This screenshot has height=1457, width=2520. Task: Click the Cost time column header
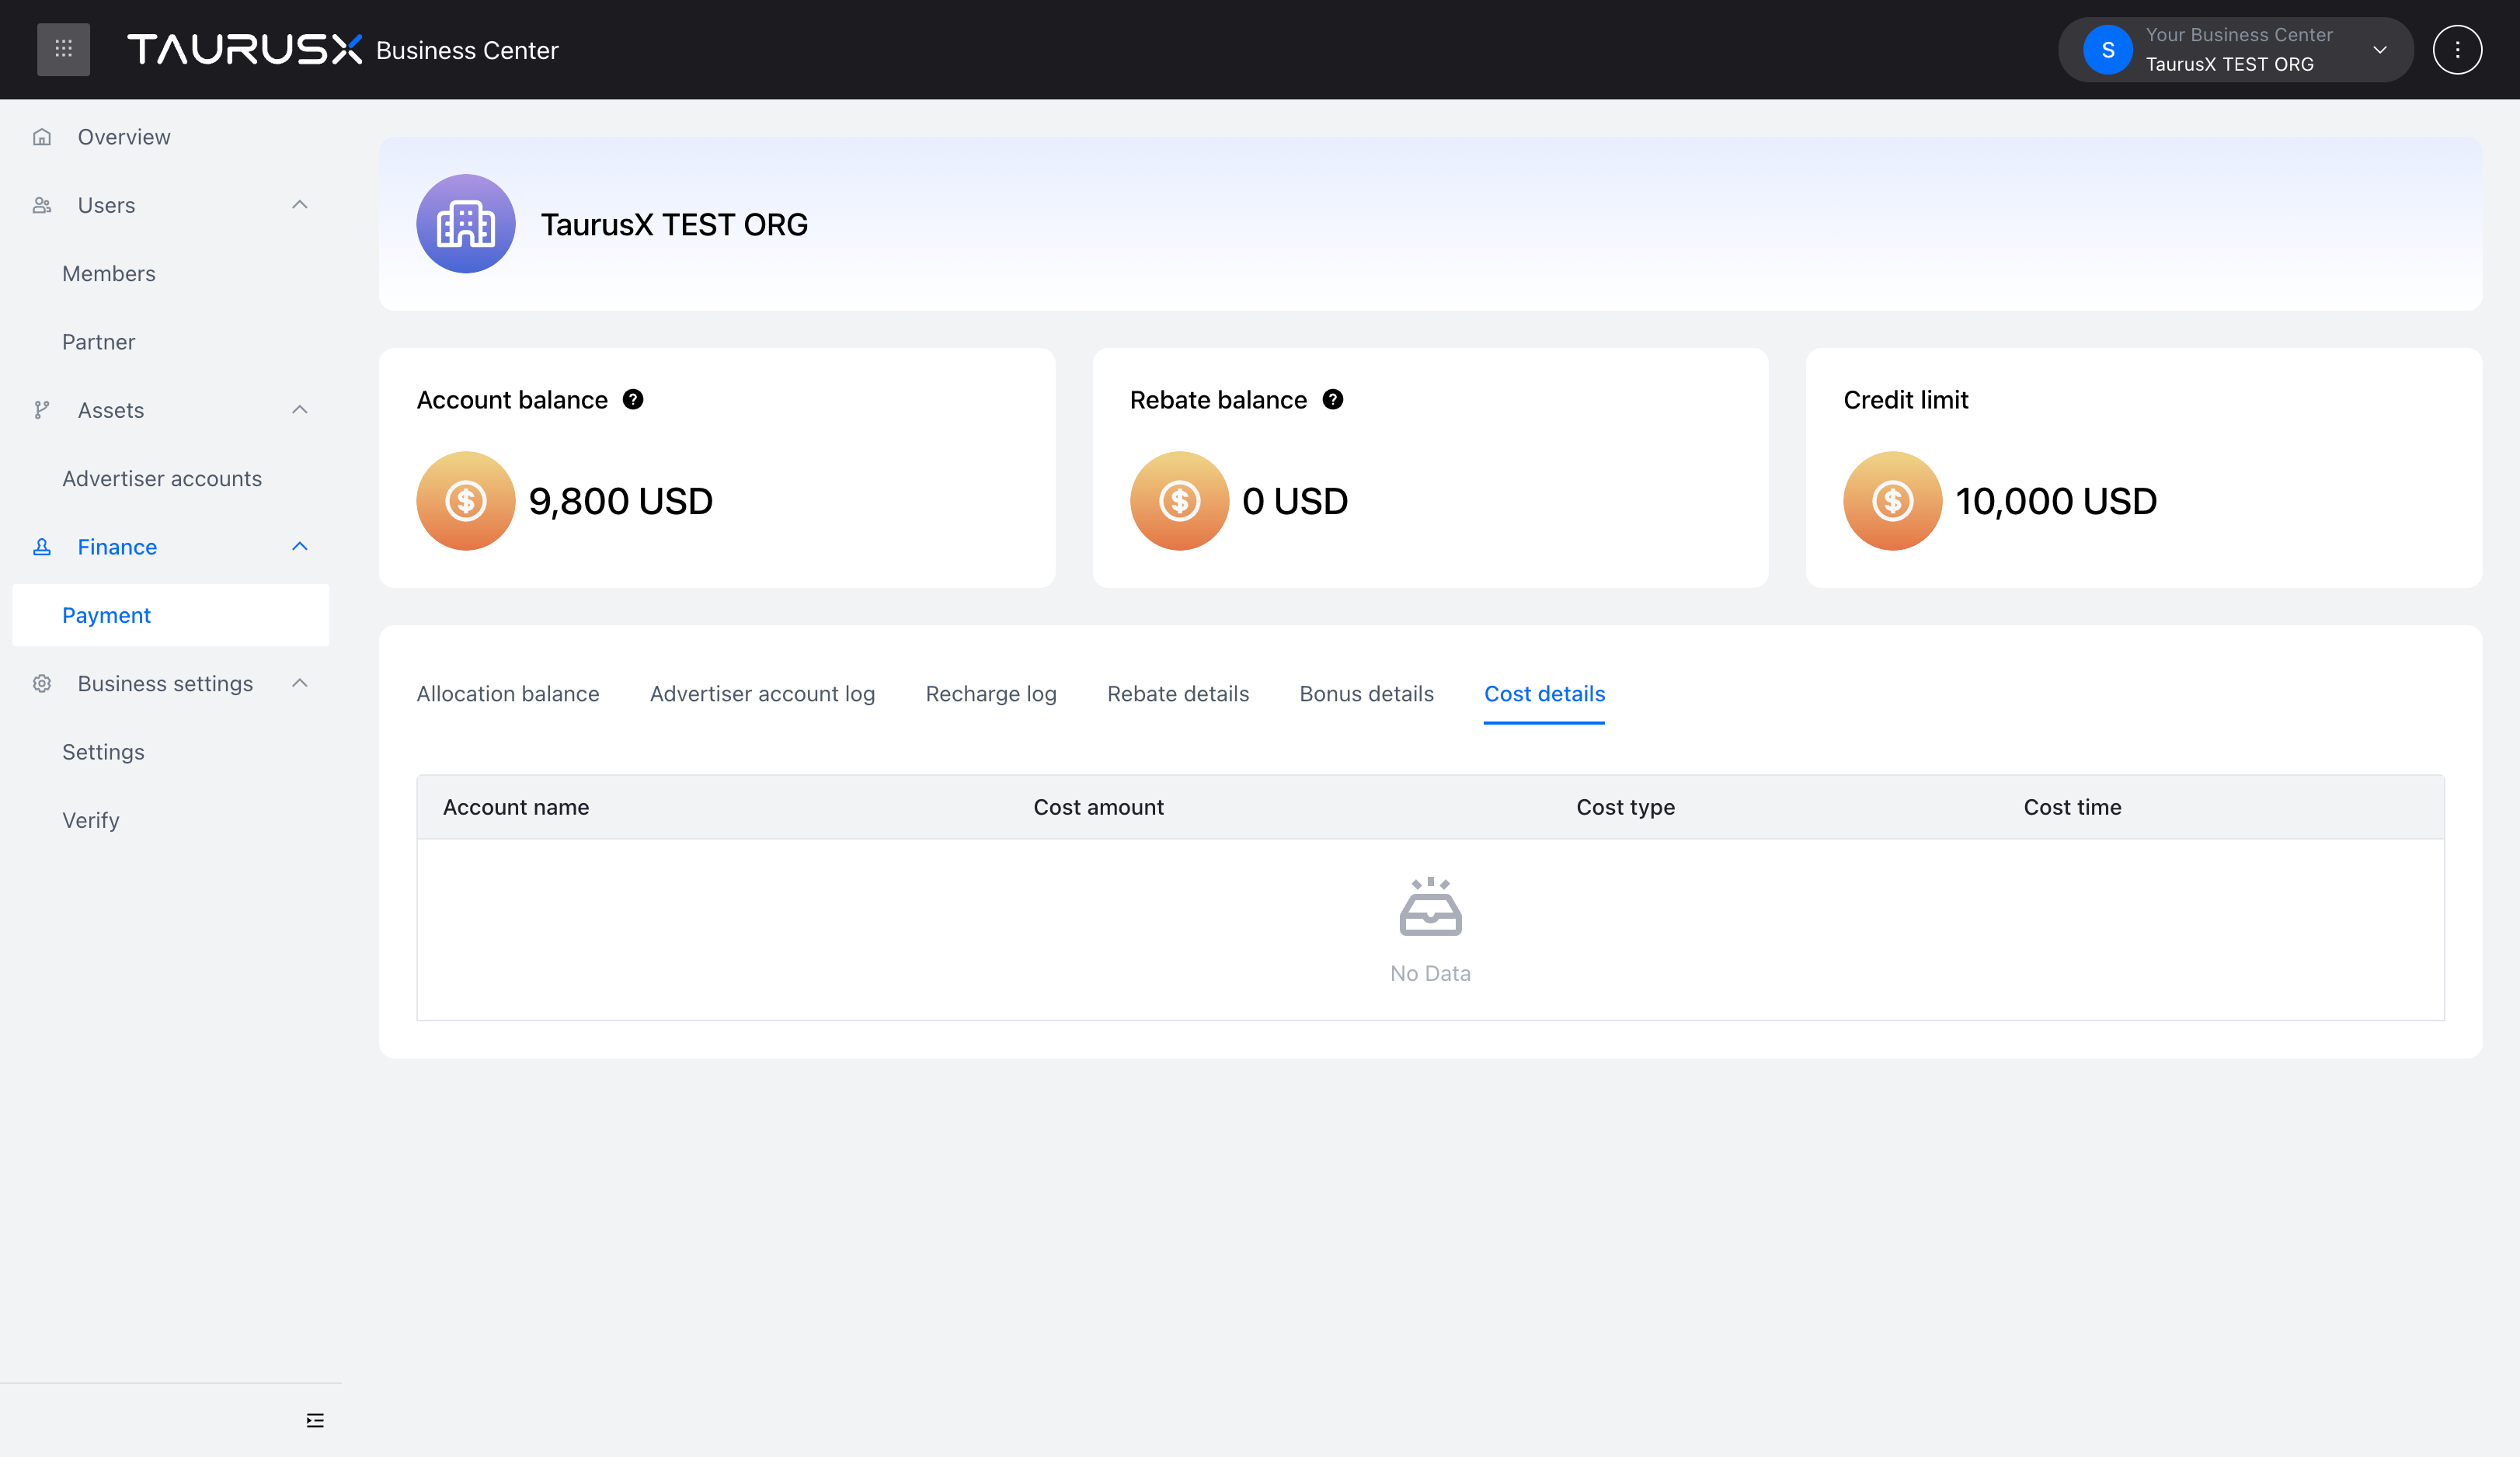(2072, 807)
